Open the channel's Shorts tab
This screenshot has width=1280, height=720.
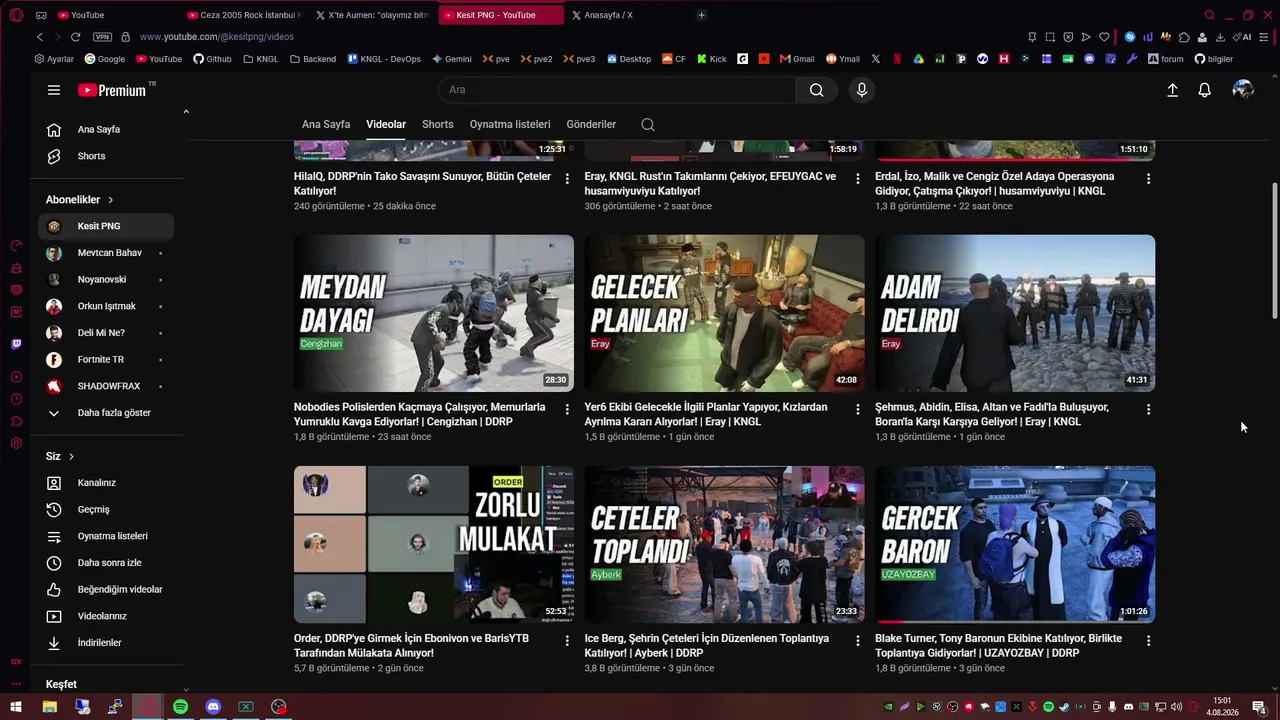438,125
